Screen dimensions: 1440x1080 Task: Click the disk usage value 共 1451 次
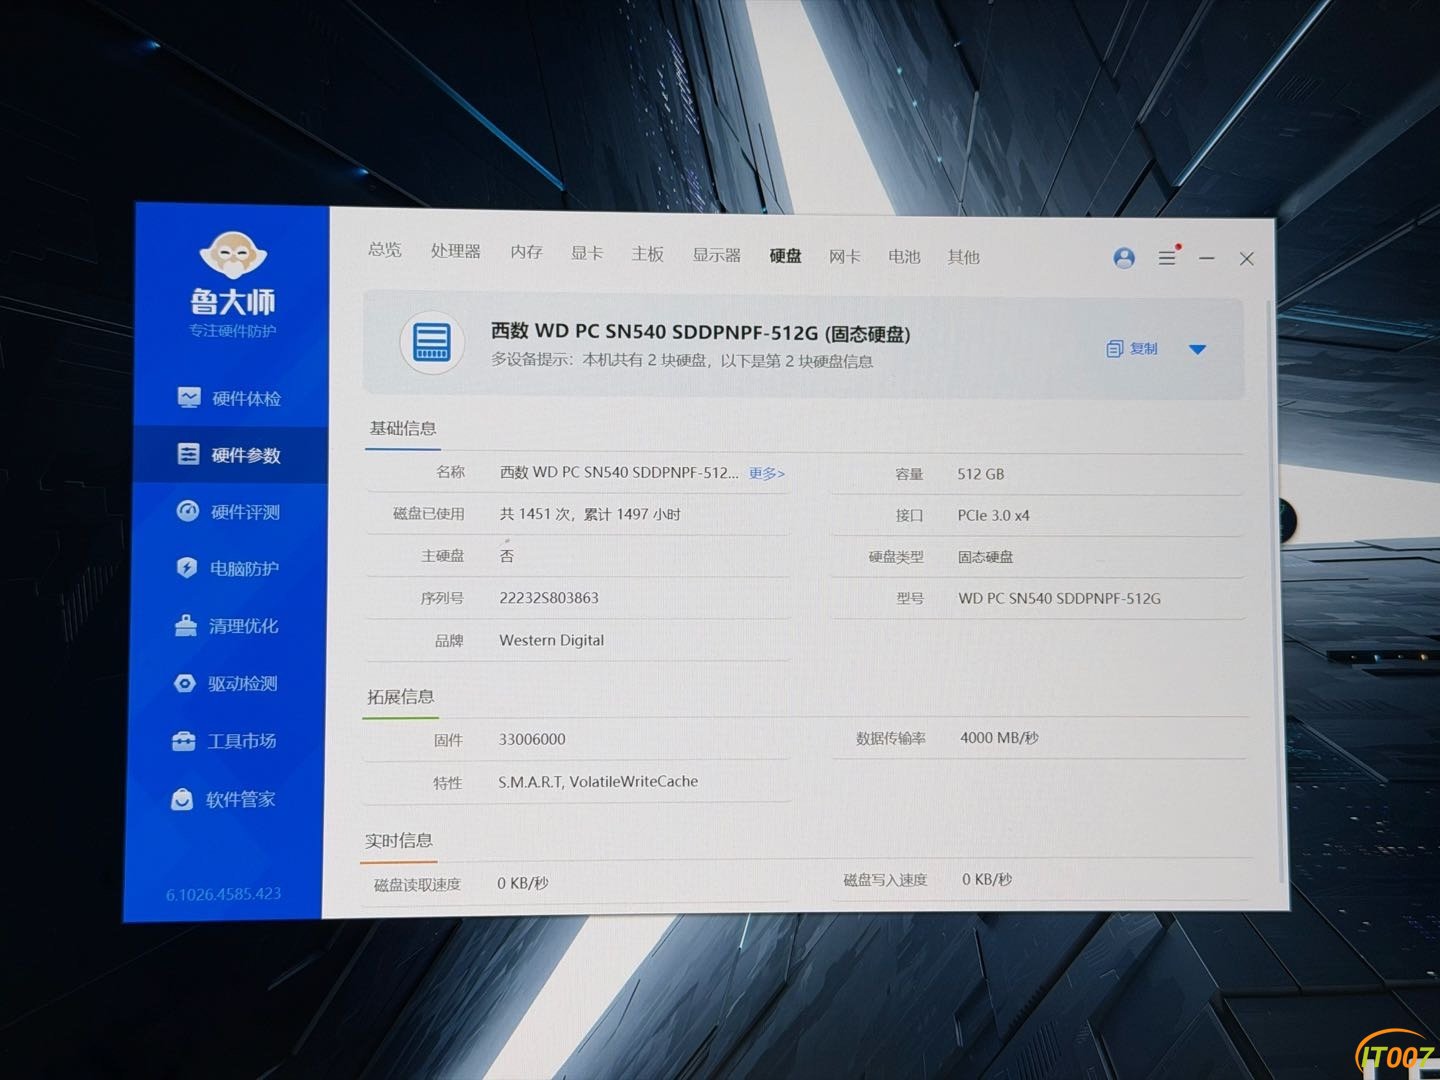click(x=590, y=514)
